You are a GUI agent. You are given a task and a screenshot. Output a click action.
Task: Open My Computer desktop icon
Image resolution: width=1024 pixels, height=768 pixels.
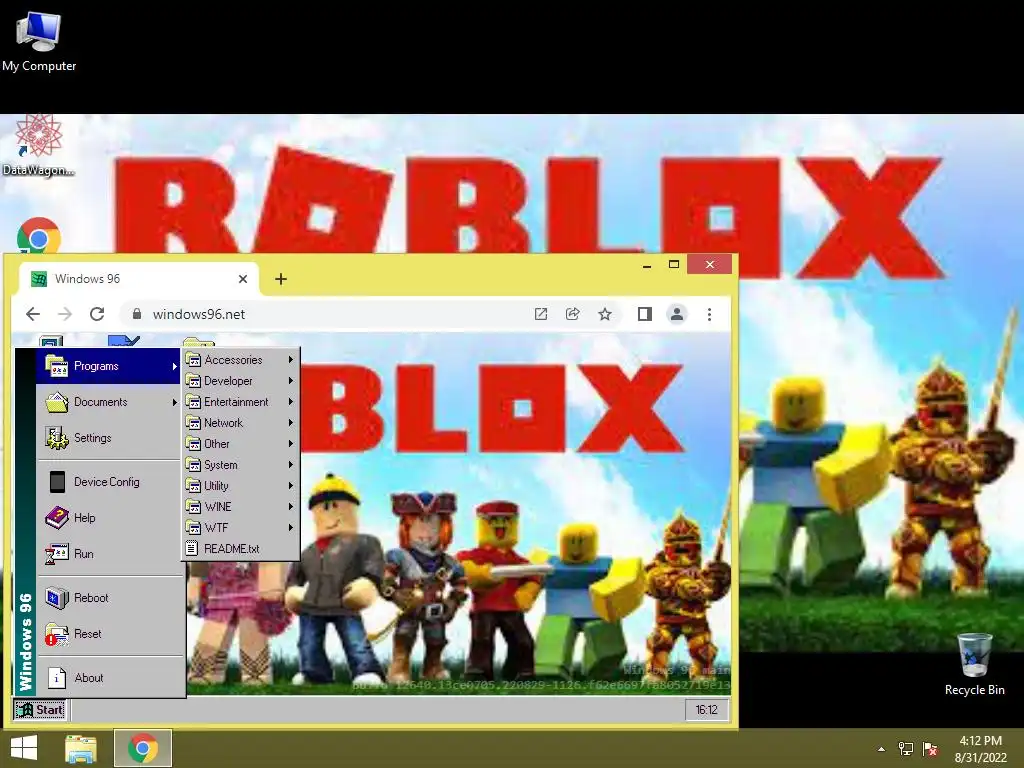click(x=39, y=41)
